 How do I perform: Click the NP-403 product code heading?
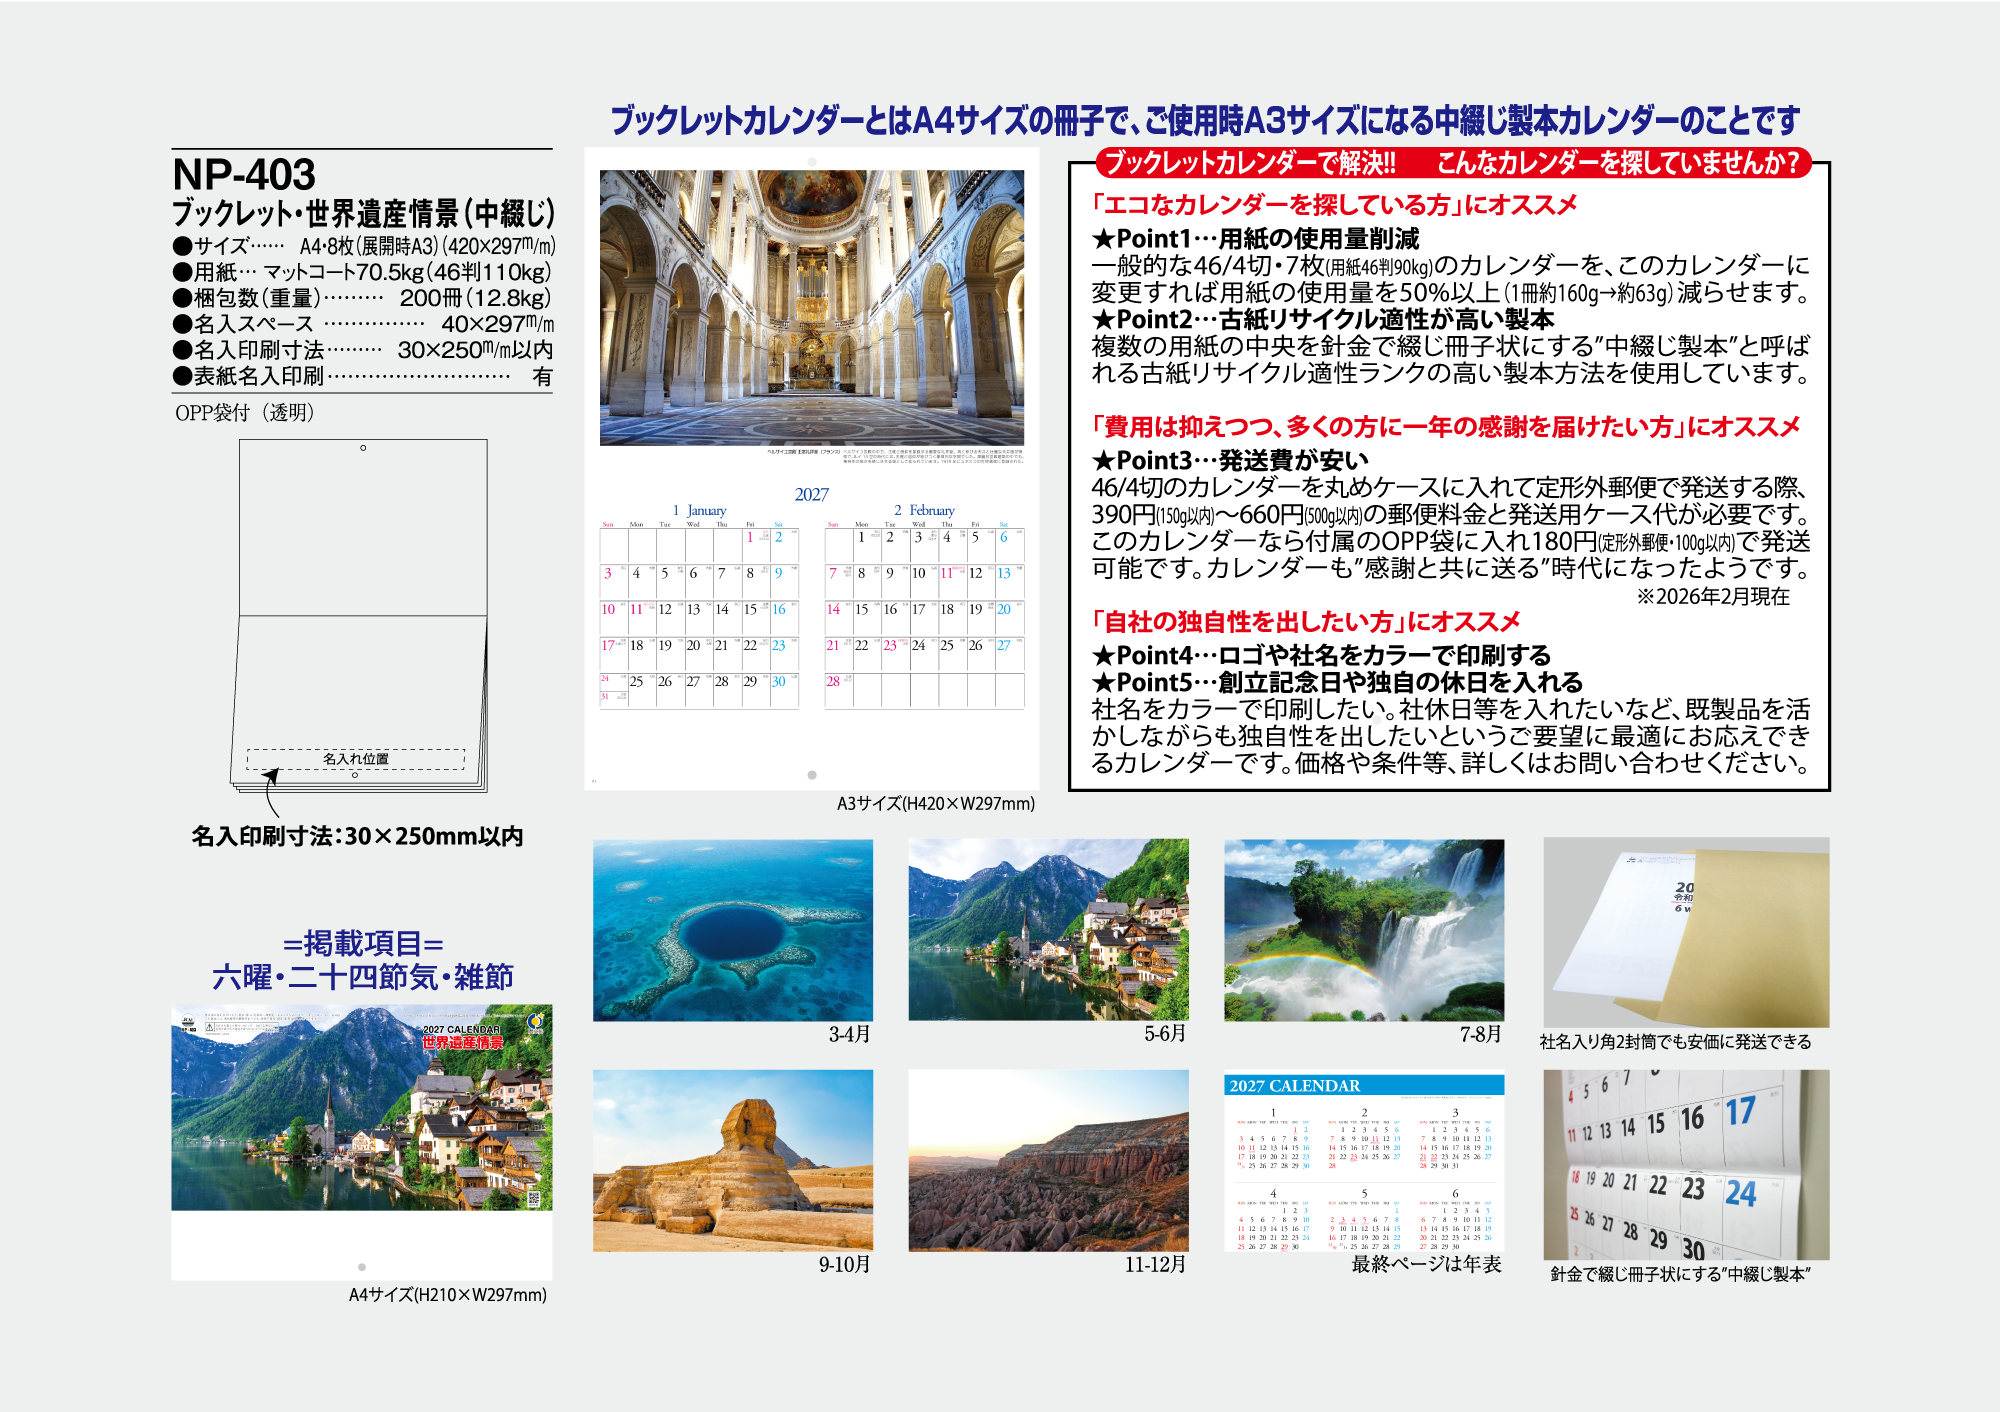[244, 175]
